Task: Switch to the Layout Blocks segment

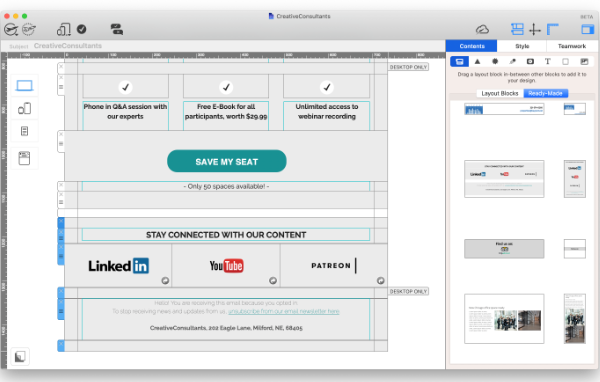Action: (x=500, y=93)
